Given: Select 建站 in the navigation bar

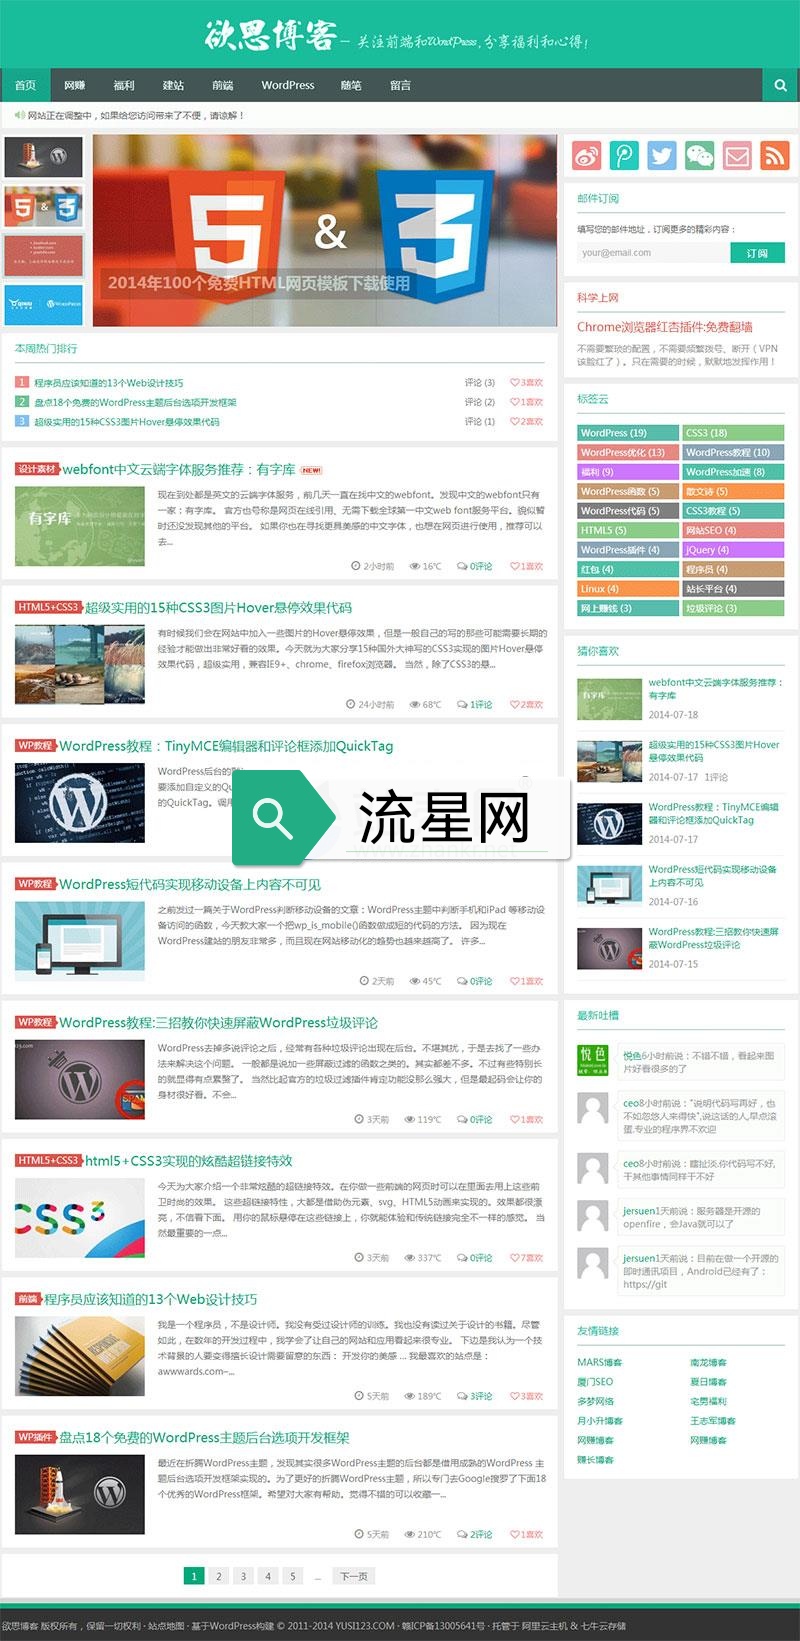Looking at the screenshot, I should tap(174, 85).
